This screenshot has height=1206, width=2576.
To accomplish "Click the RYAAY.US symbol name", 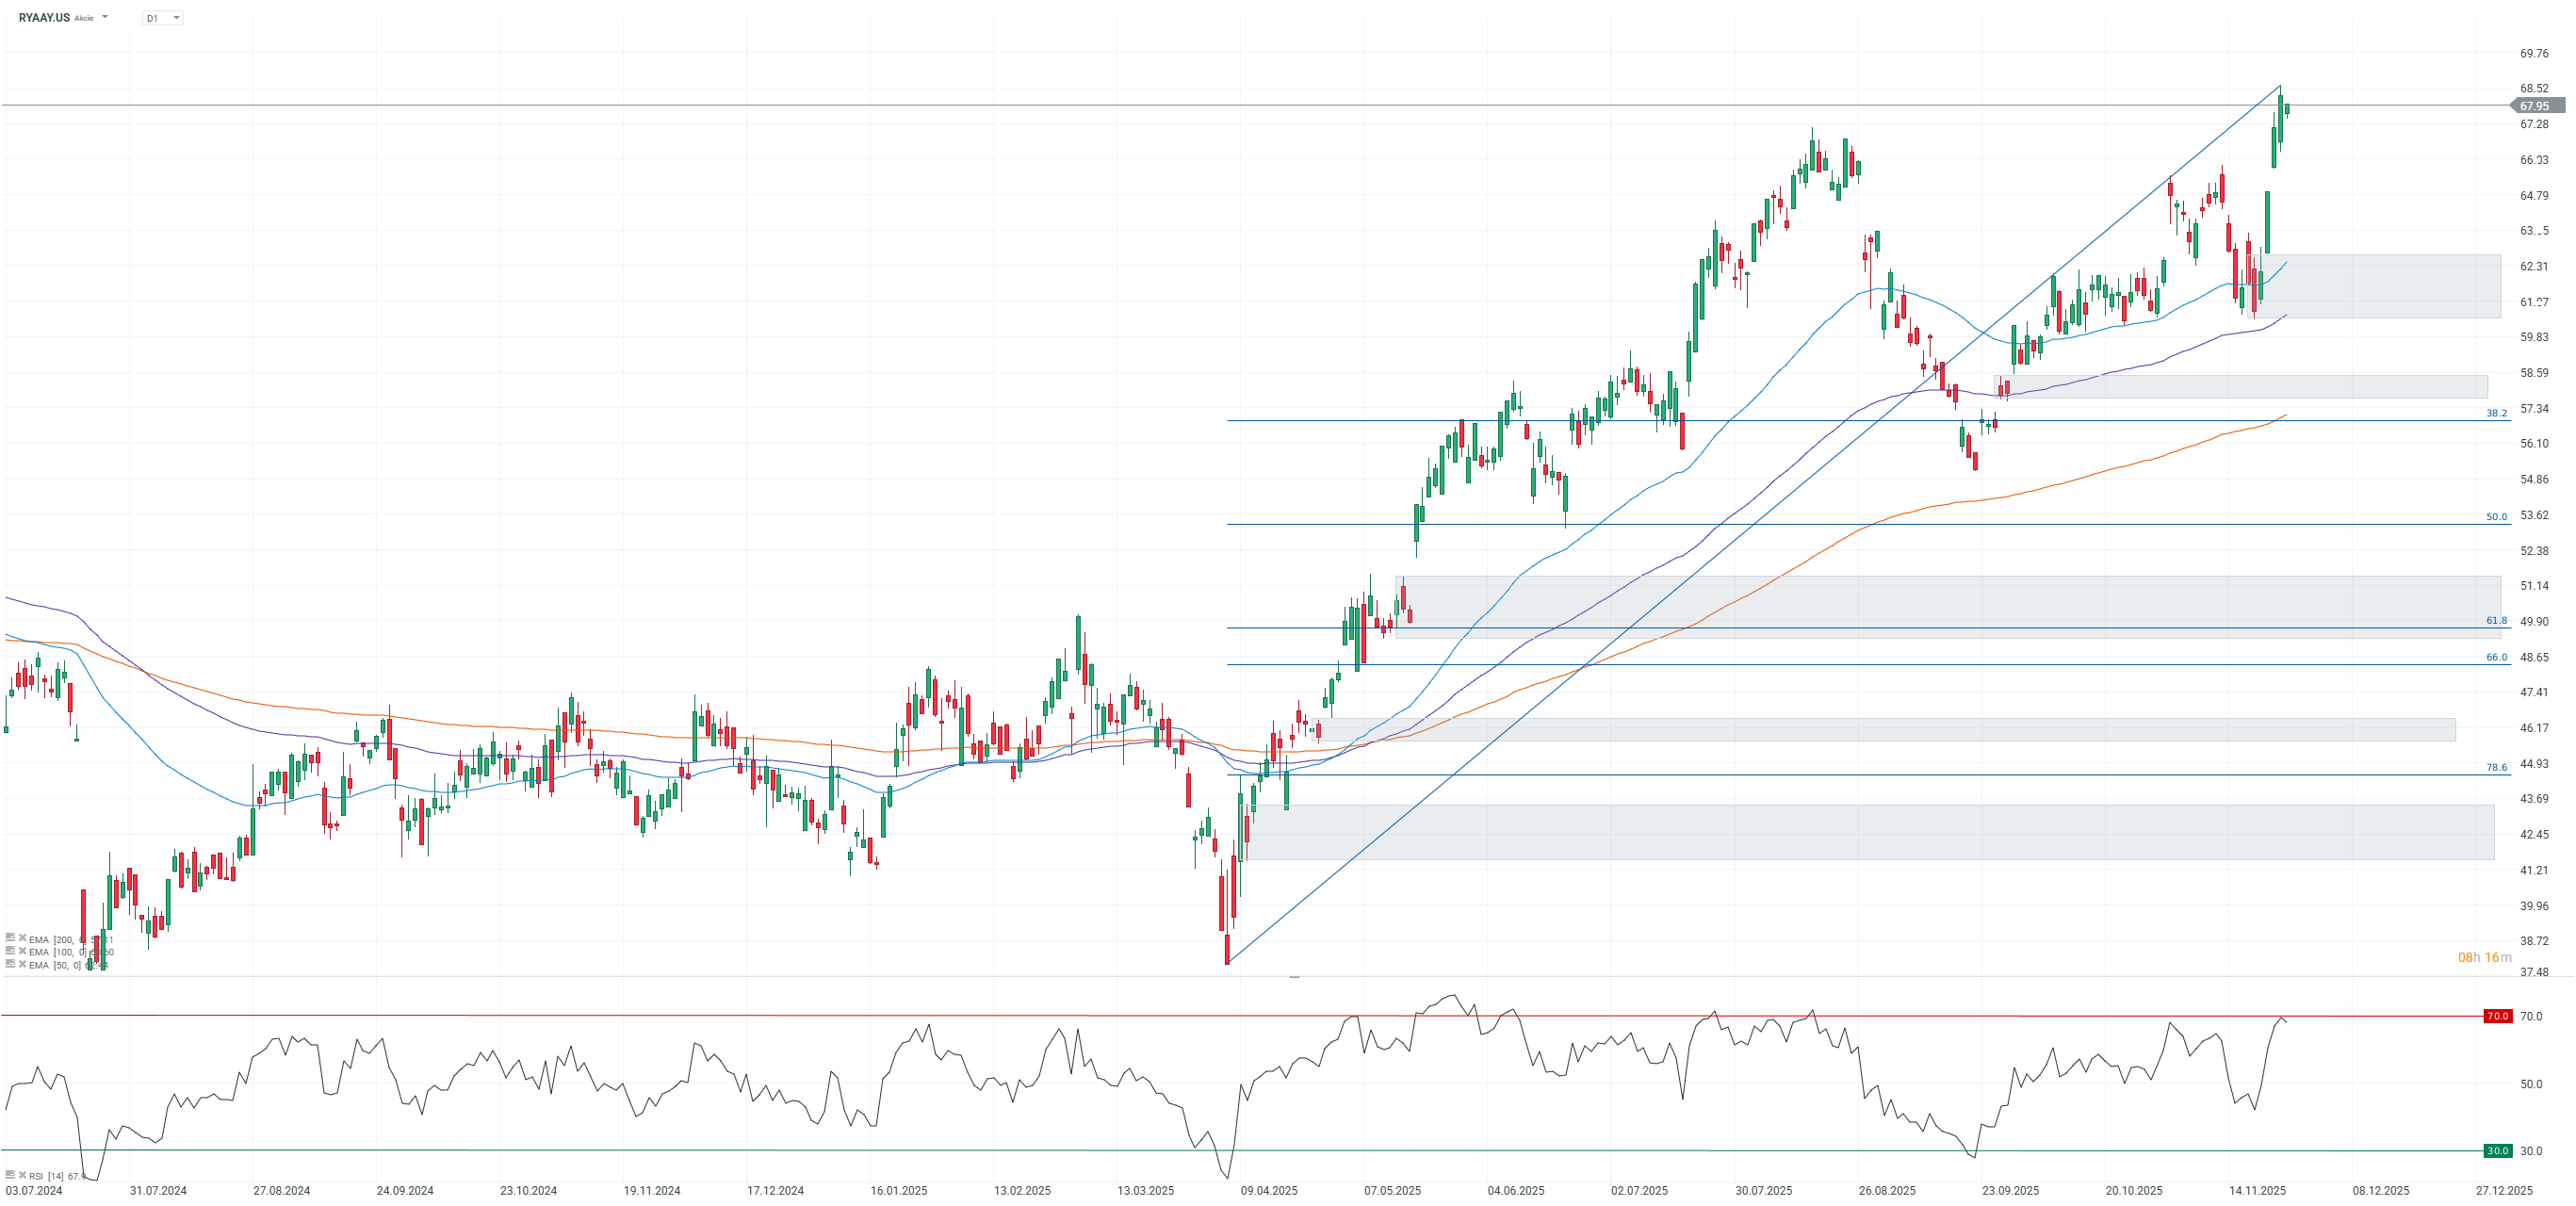I will tap(44, 17).
